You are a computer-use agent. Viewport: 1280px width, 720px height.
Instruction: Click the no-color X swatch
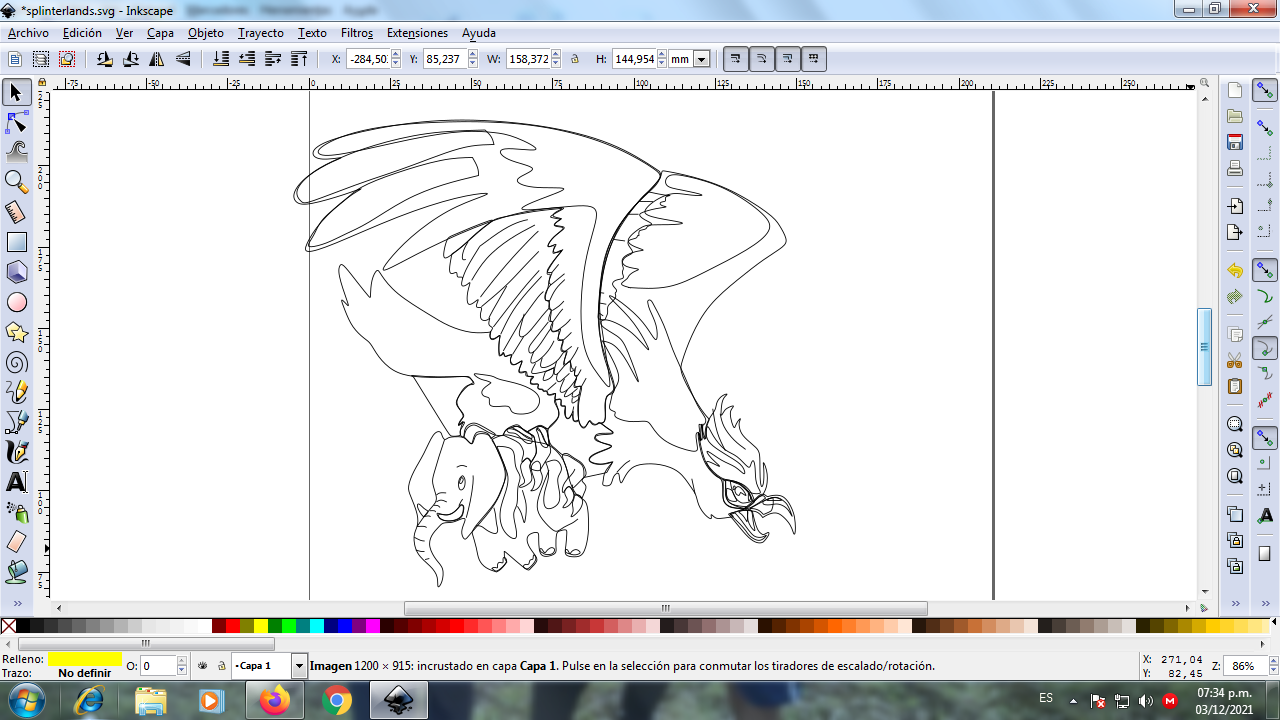[8, 626]
